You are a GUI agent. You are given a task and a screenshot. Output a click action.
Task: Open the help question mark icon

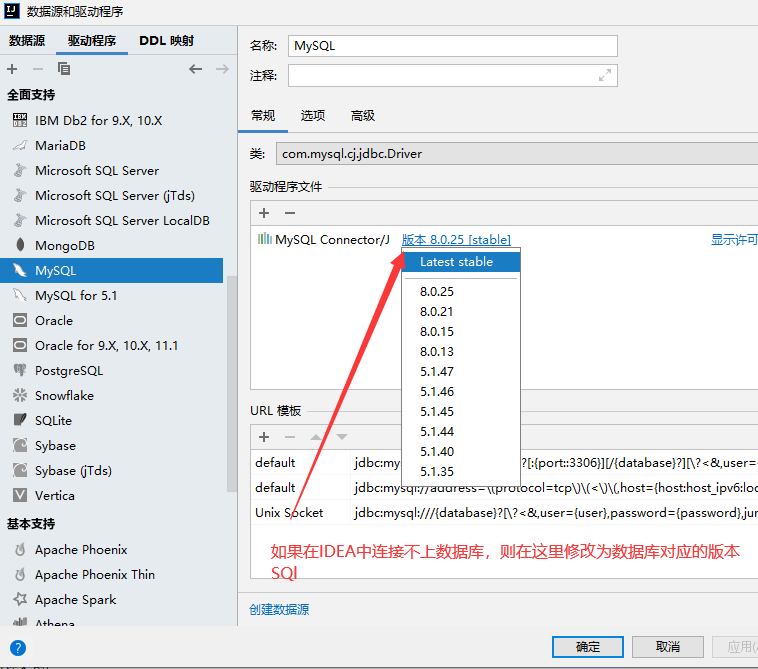(x=18, y=648)
